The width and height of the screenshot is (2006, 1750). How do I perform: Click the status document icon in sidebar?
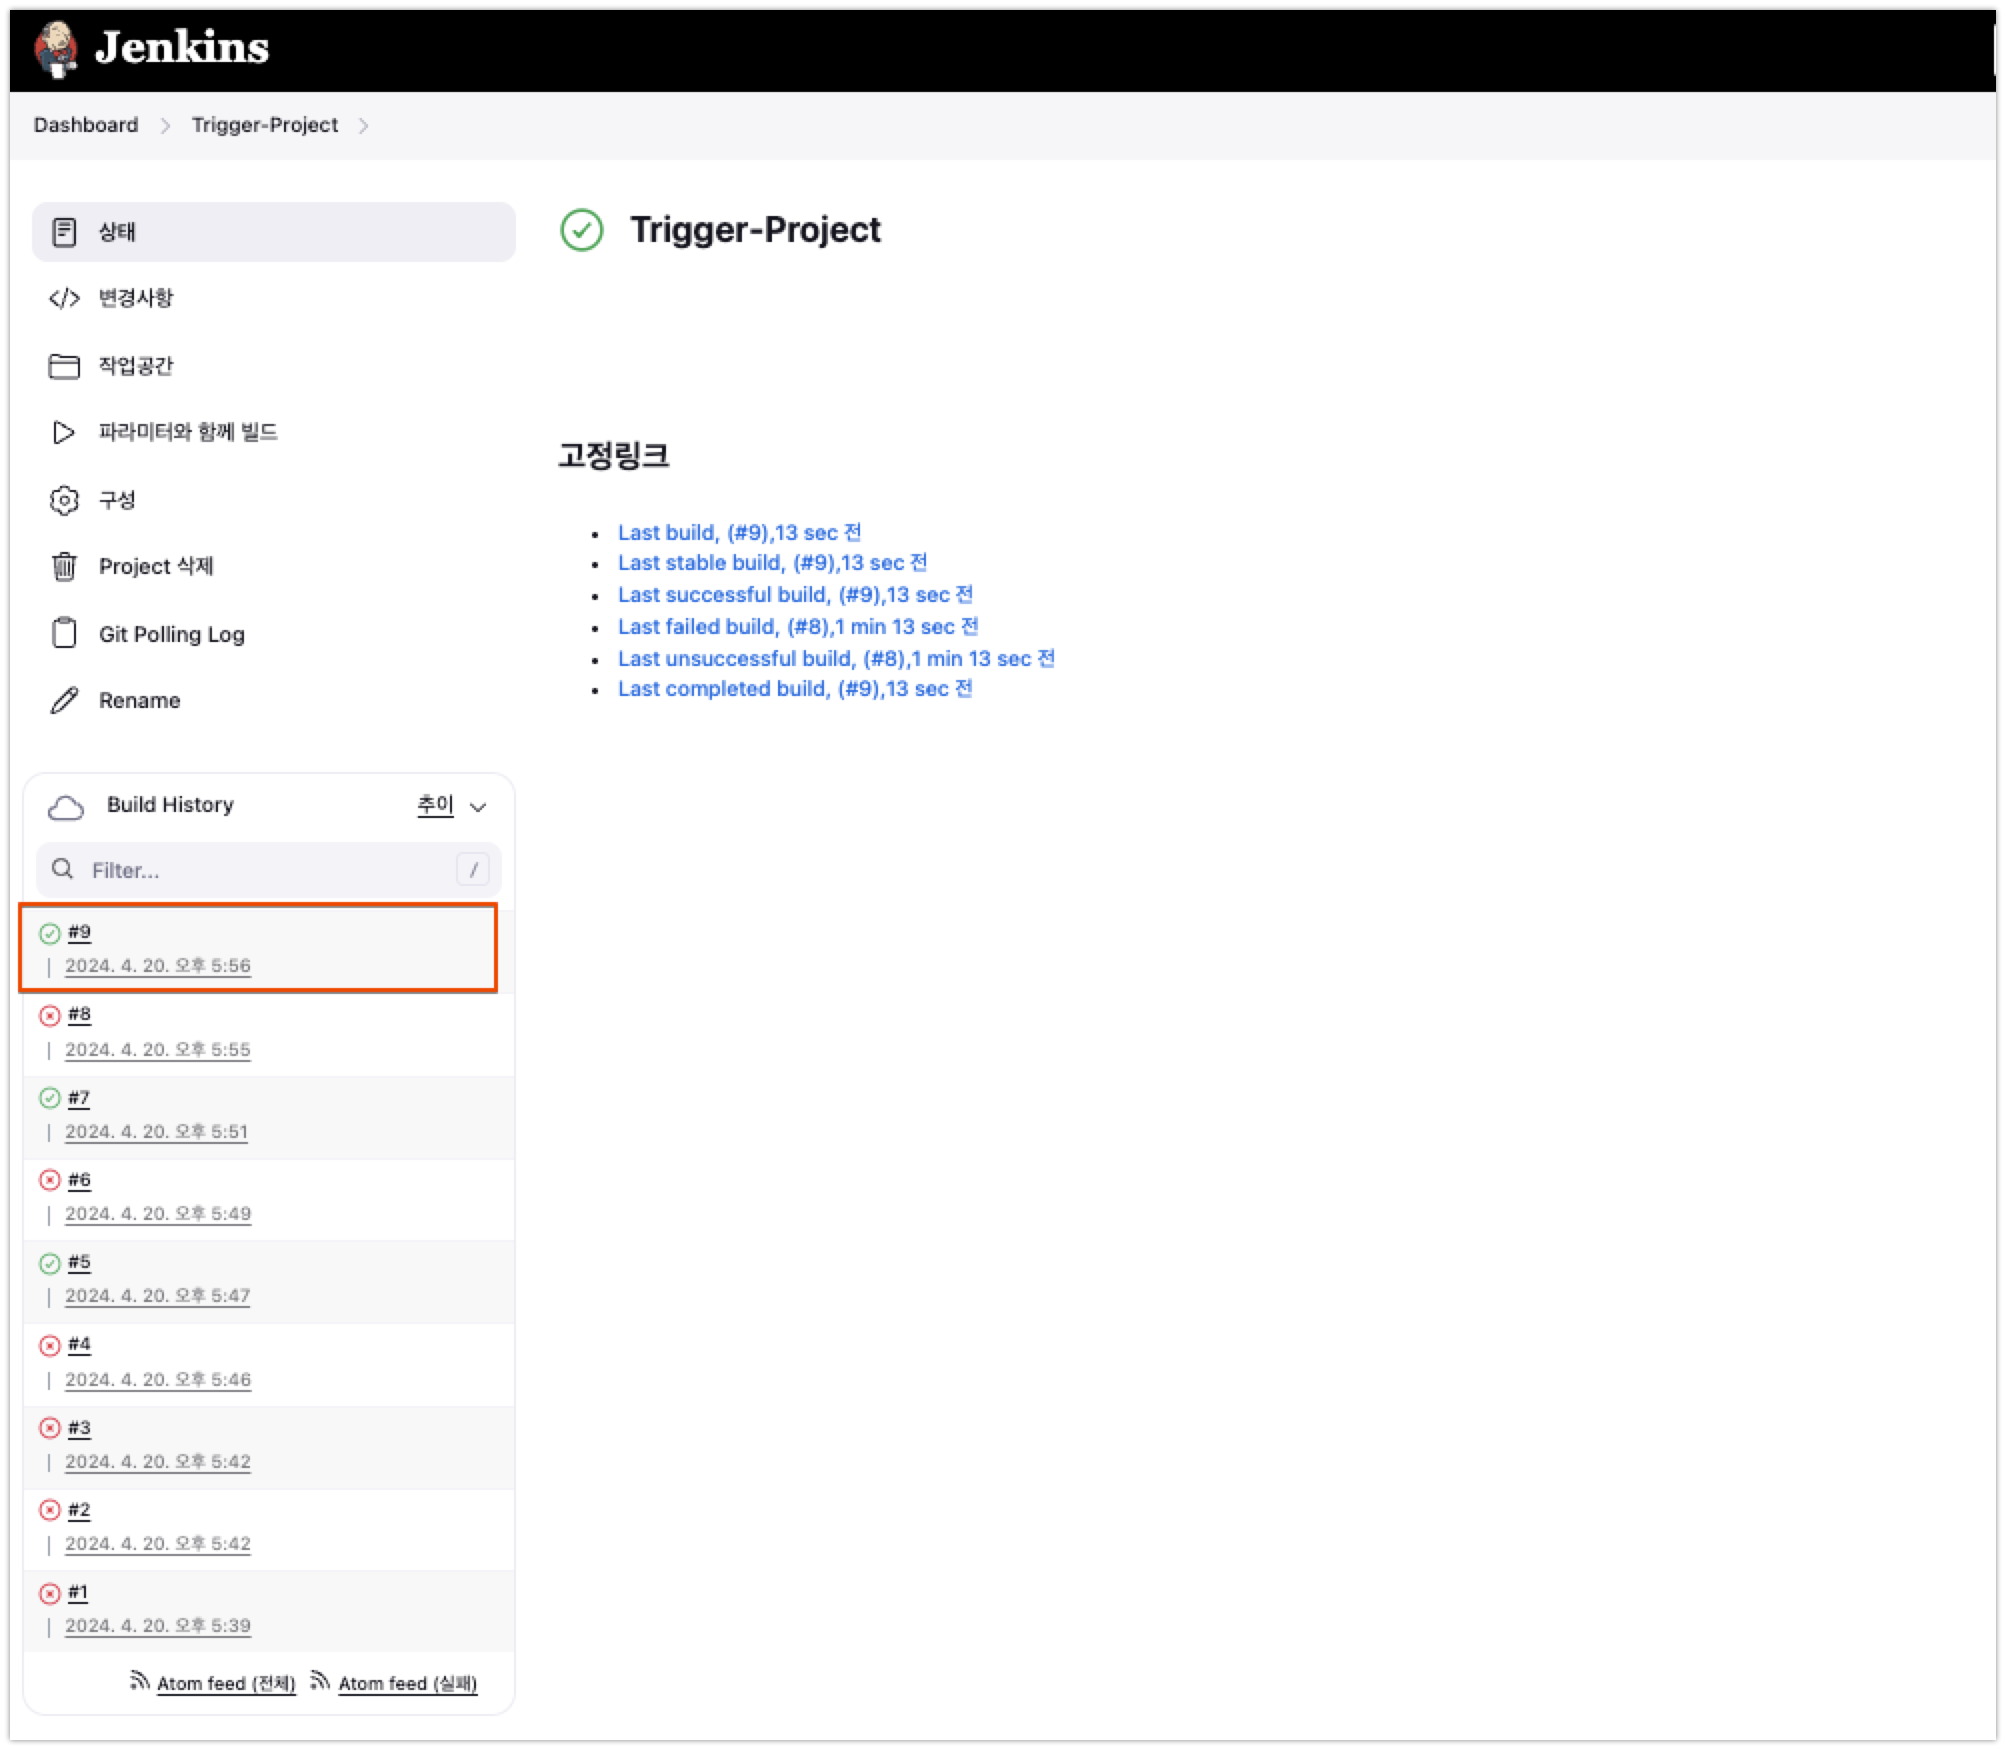(x=64, y=232)
